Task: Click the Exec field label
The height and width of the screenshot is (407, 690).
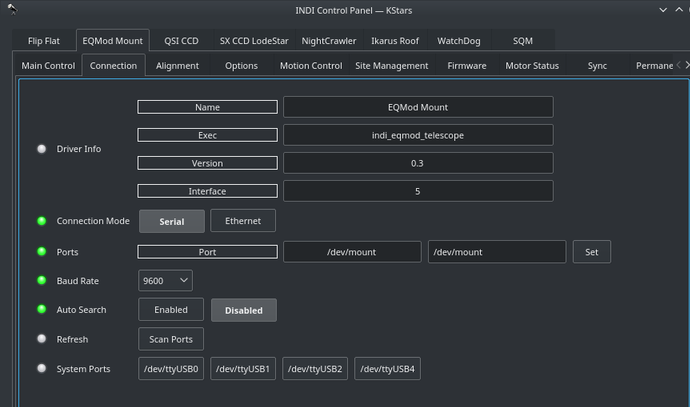Action: tap(207, 135)
